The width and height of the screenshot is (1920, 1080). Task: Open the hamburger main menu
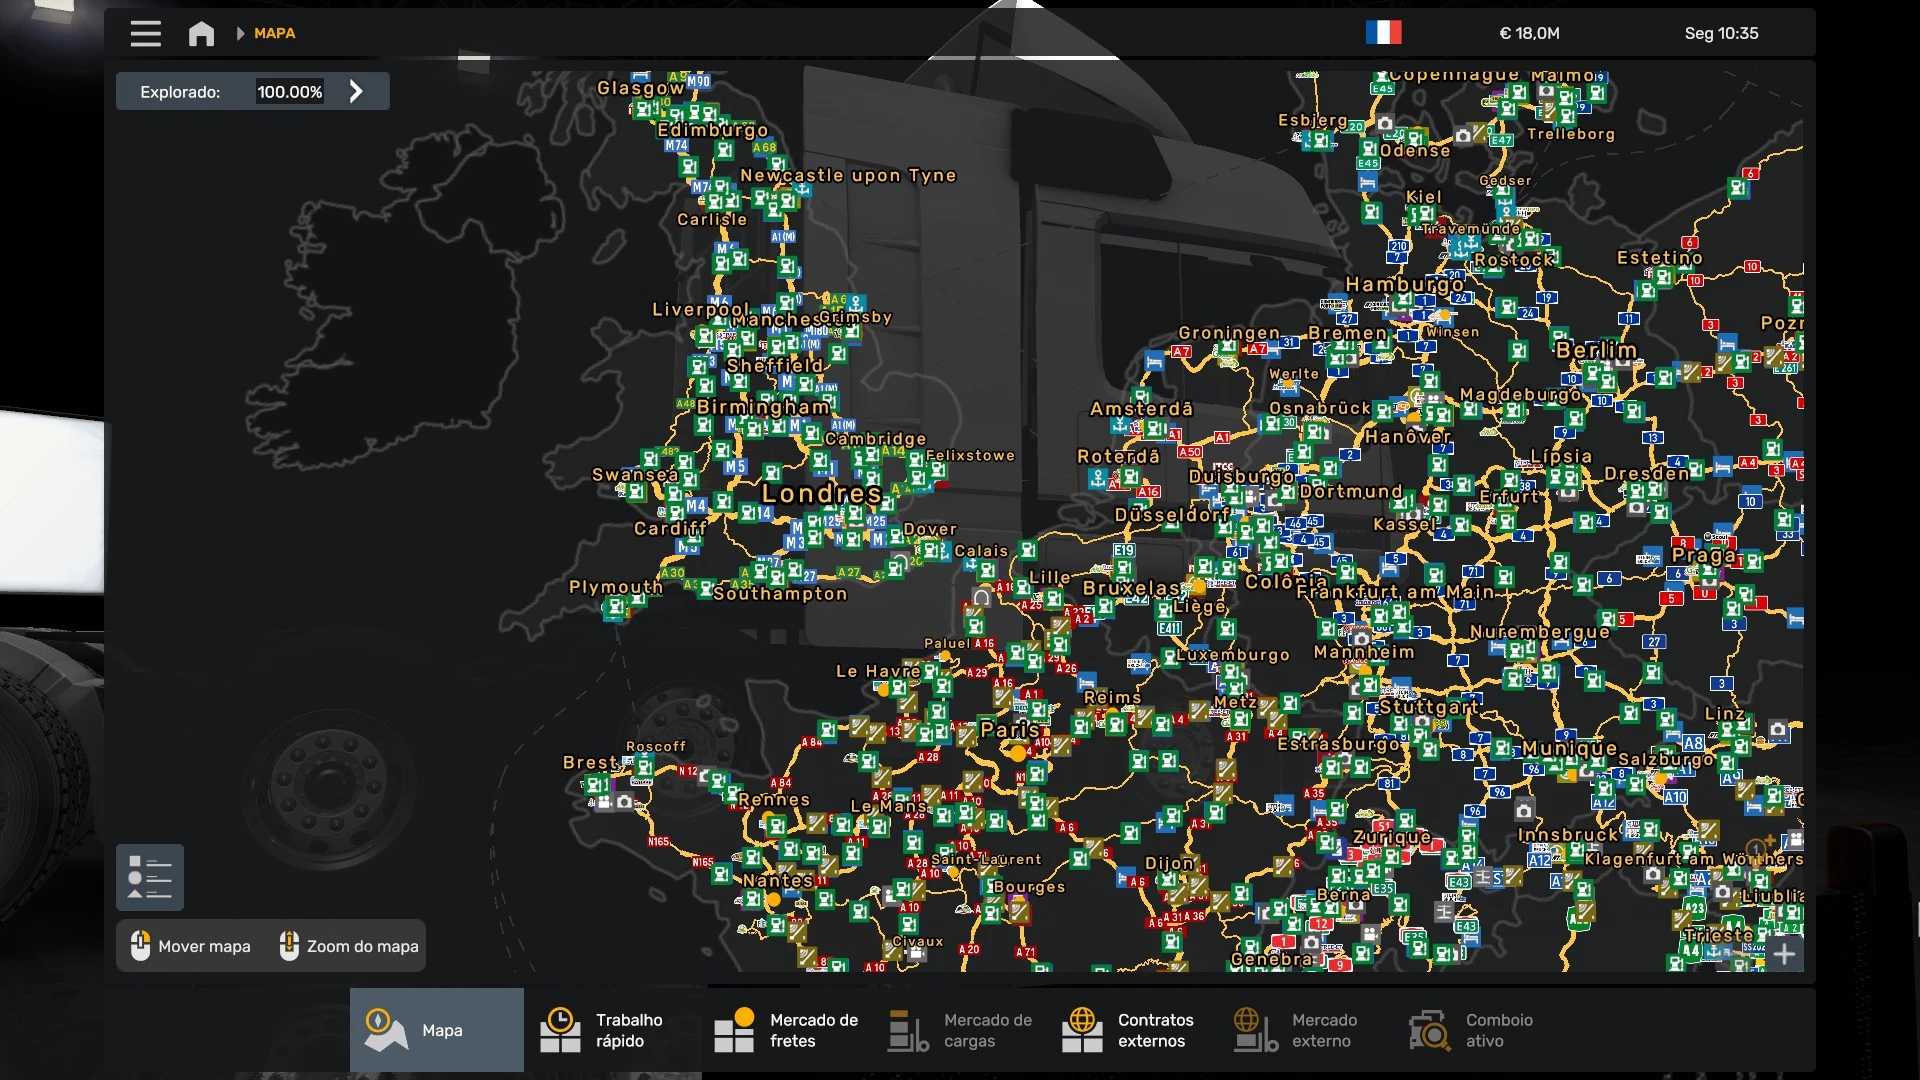click(145, 33)
